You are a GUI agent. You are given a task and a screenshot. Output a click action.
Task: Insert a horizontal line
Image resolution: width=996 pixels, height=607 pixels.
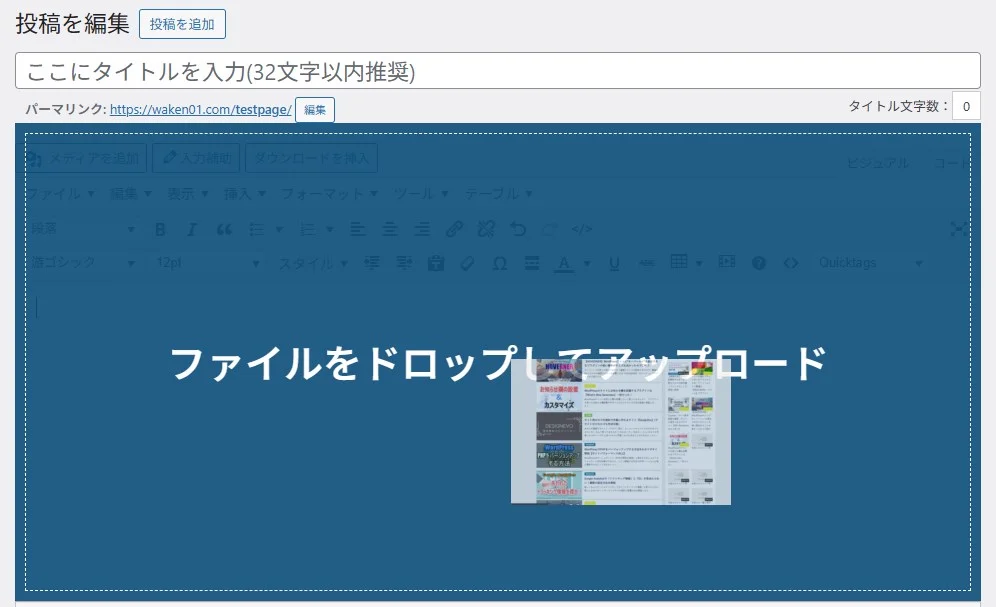click(532, 263)
